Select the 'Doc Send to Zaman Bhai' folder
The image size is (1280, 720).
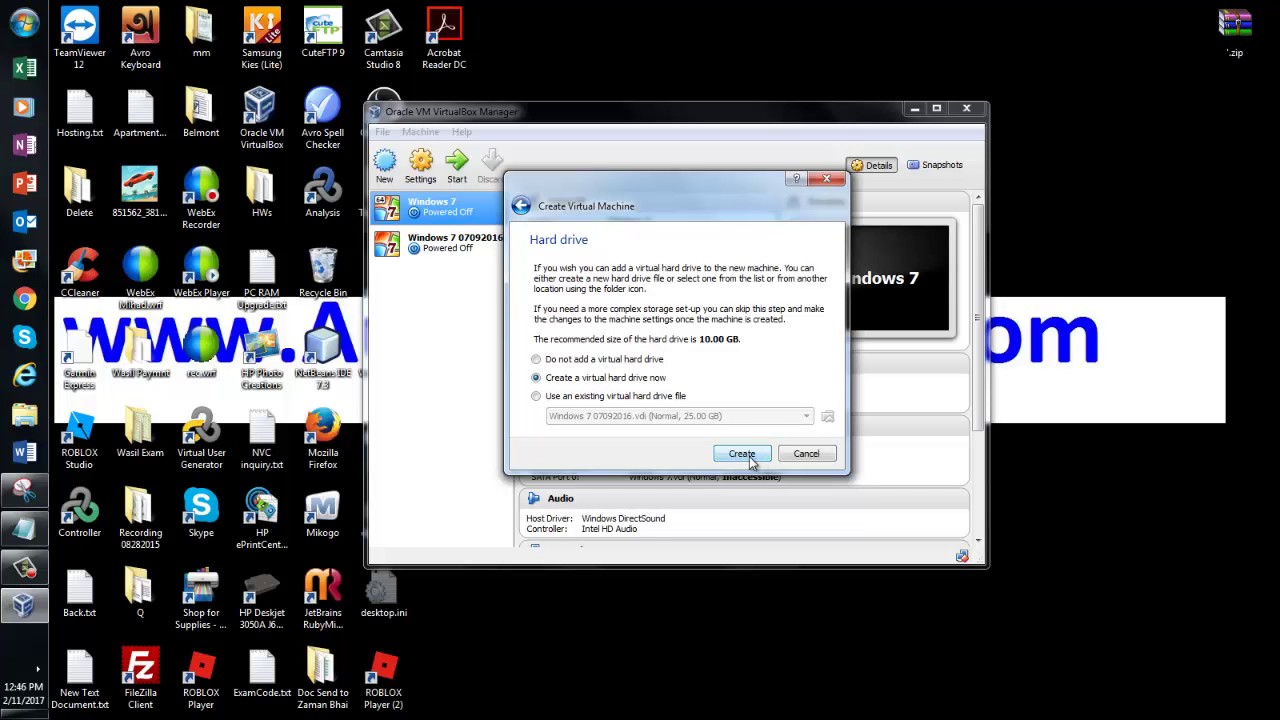[323, 679]
